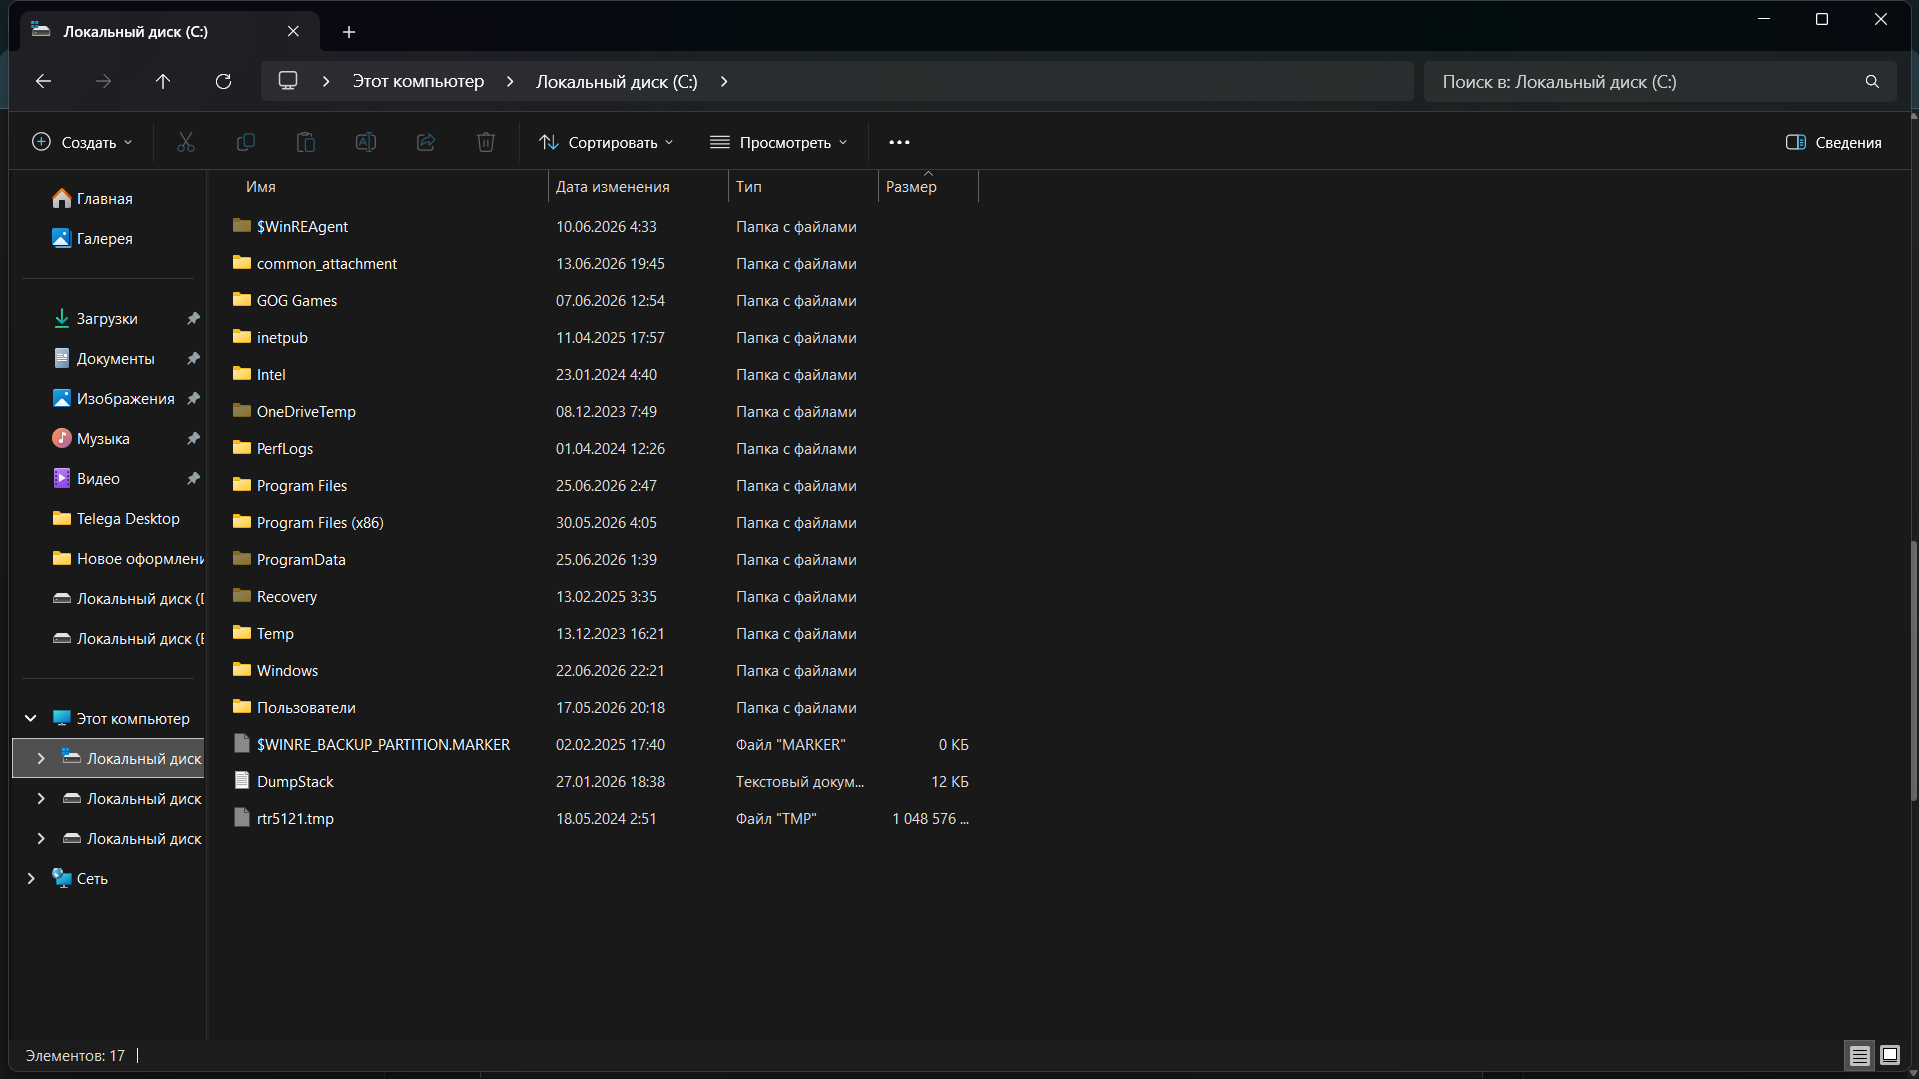The image size is (1919, 1079).
Task: Collapse Этот компьютер tree node
Action: 31,719
